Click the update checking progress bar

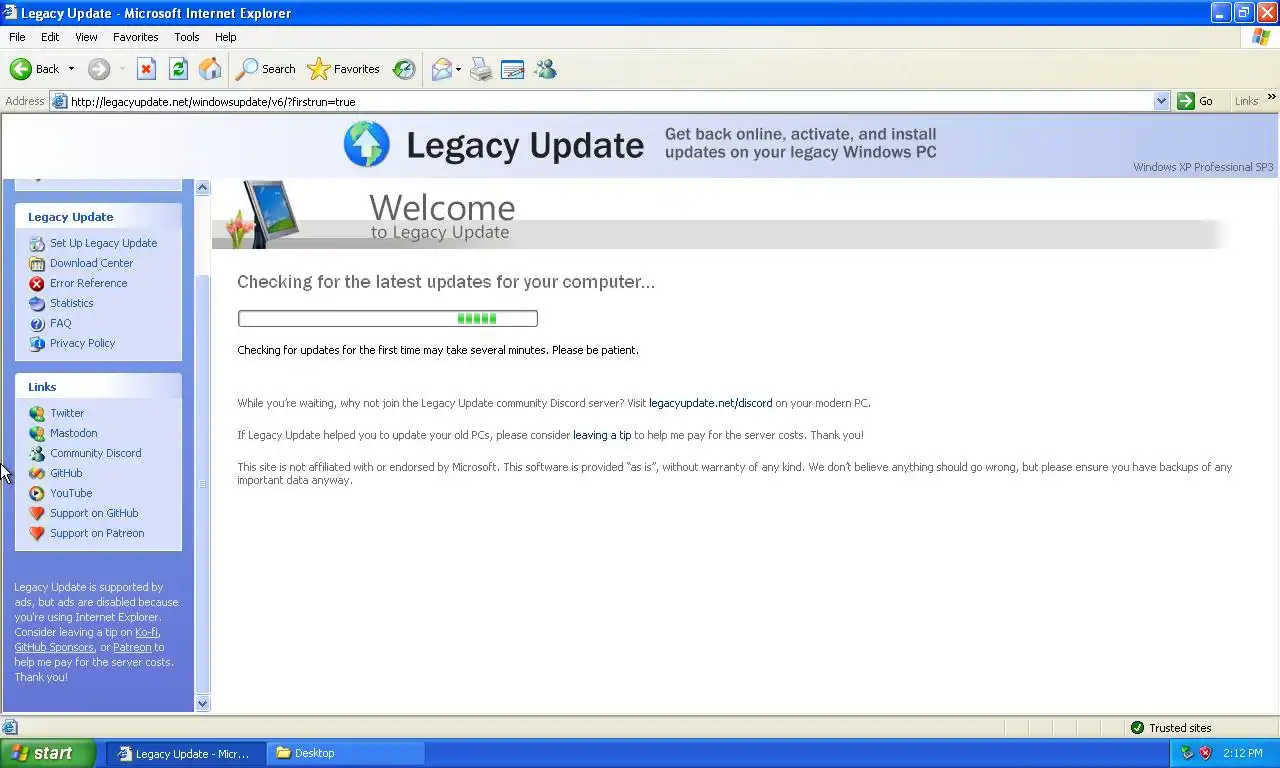pos(388,318)
